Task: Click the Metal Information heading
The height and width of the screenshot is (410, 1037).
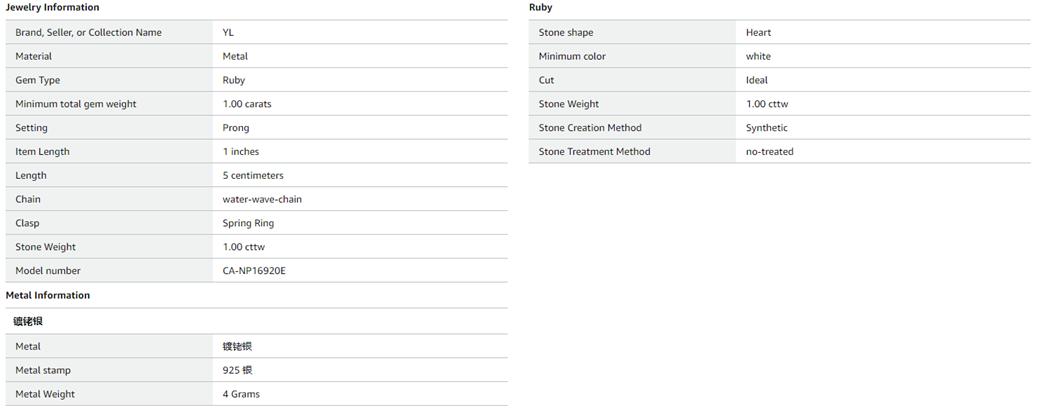Action: click(x=48, y=296)
